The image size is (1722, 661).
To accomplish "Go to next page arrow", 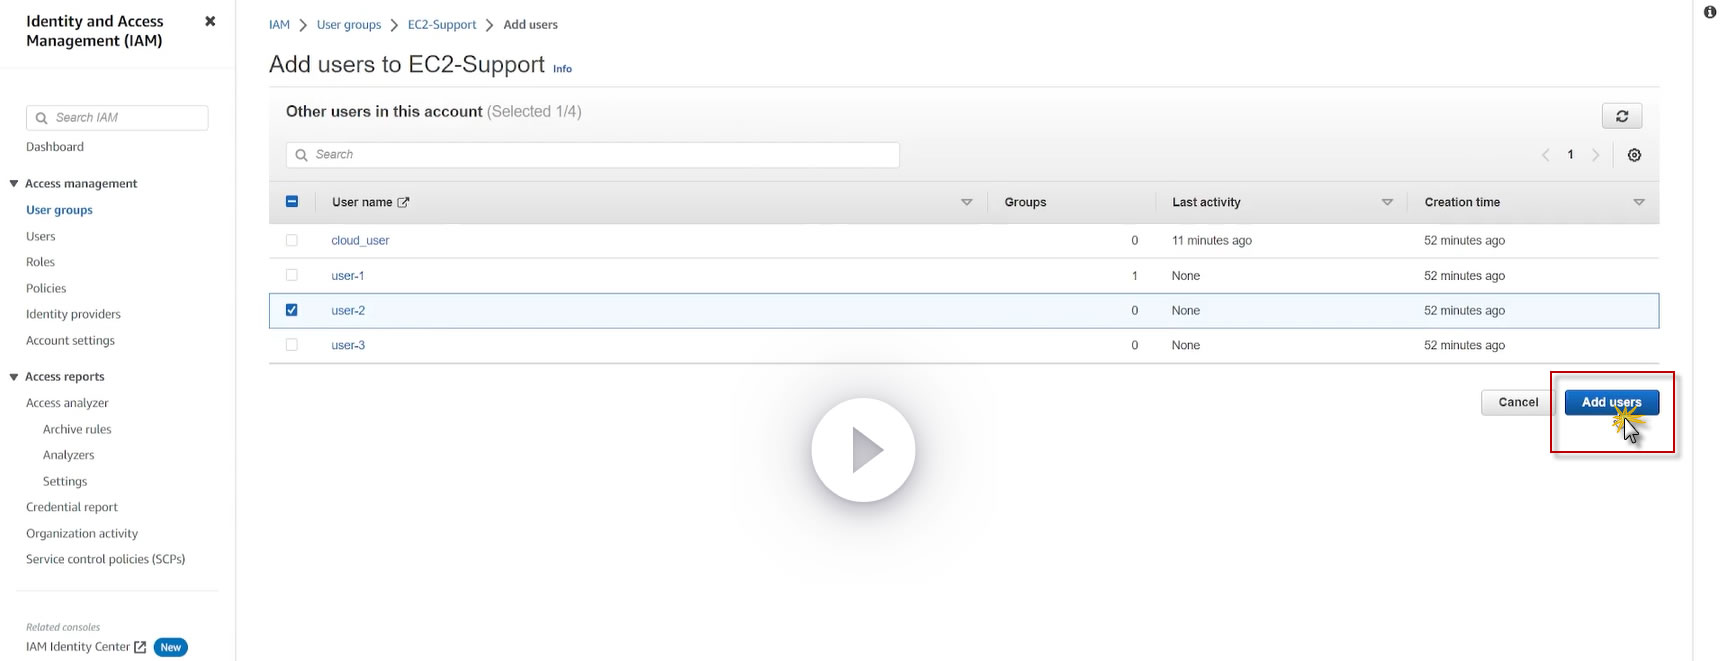I will point(1596,155).
